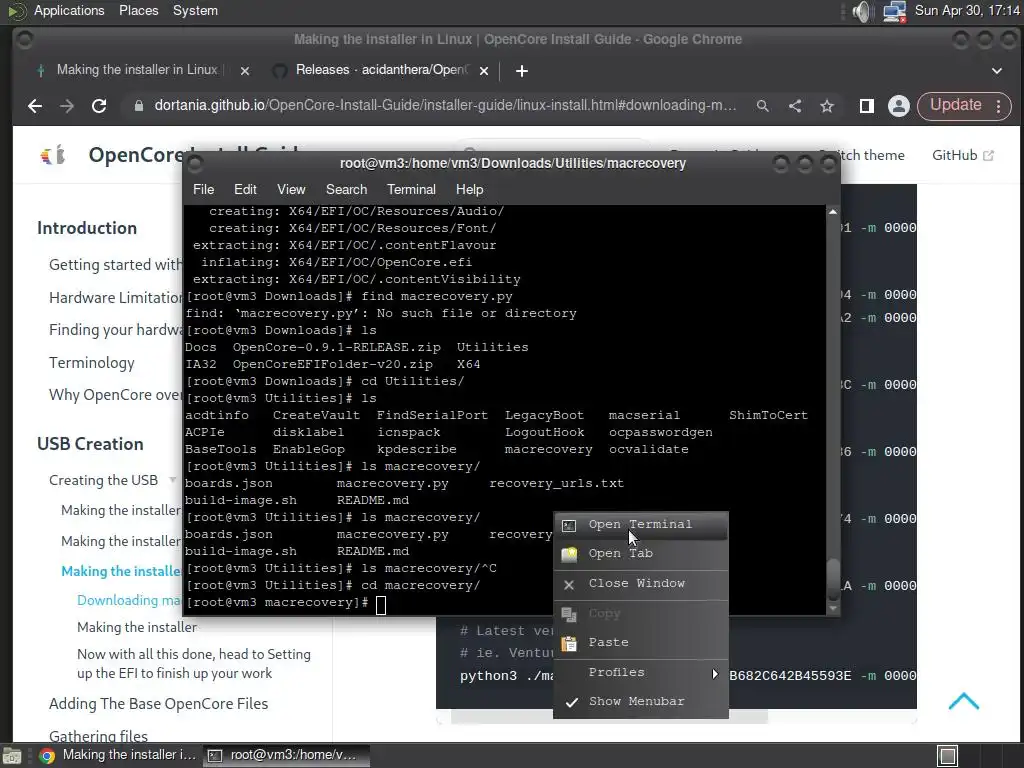Close the 'Making the installer in Linux' tab

pos(245,71)
